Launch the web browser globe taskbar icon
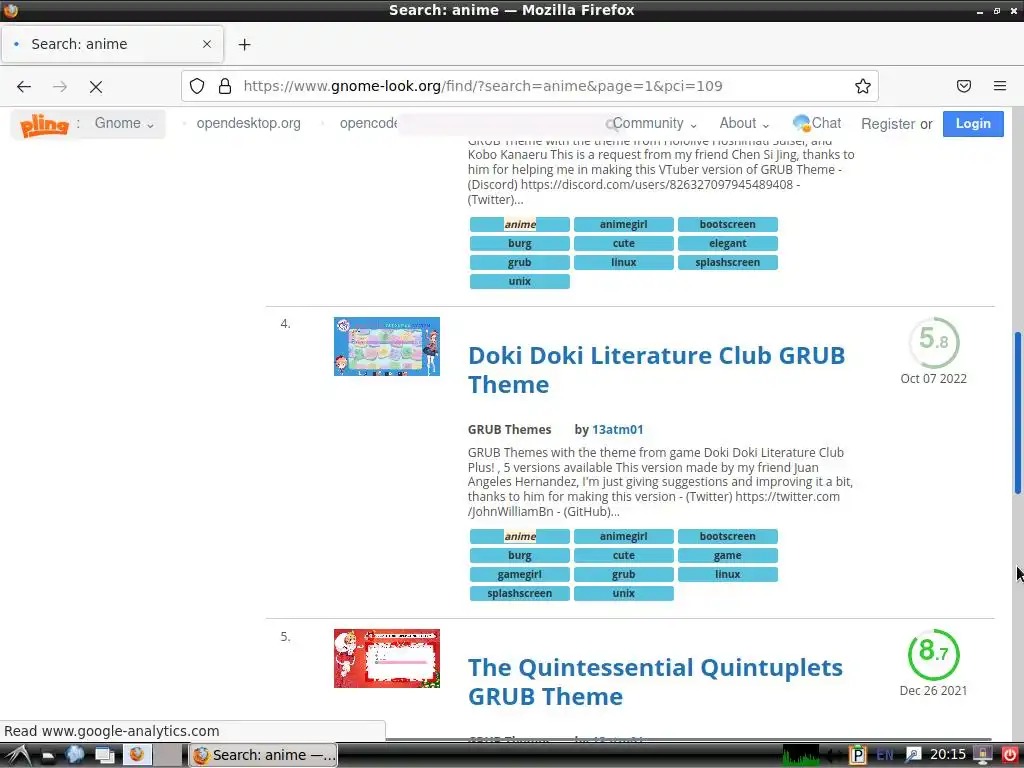The height and width of the screenshot is (768, 1024). (75, 755)
